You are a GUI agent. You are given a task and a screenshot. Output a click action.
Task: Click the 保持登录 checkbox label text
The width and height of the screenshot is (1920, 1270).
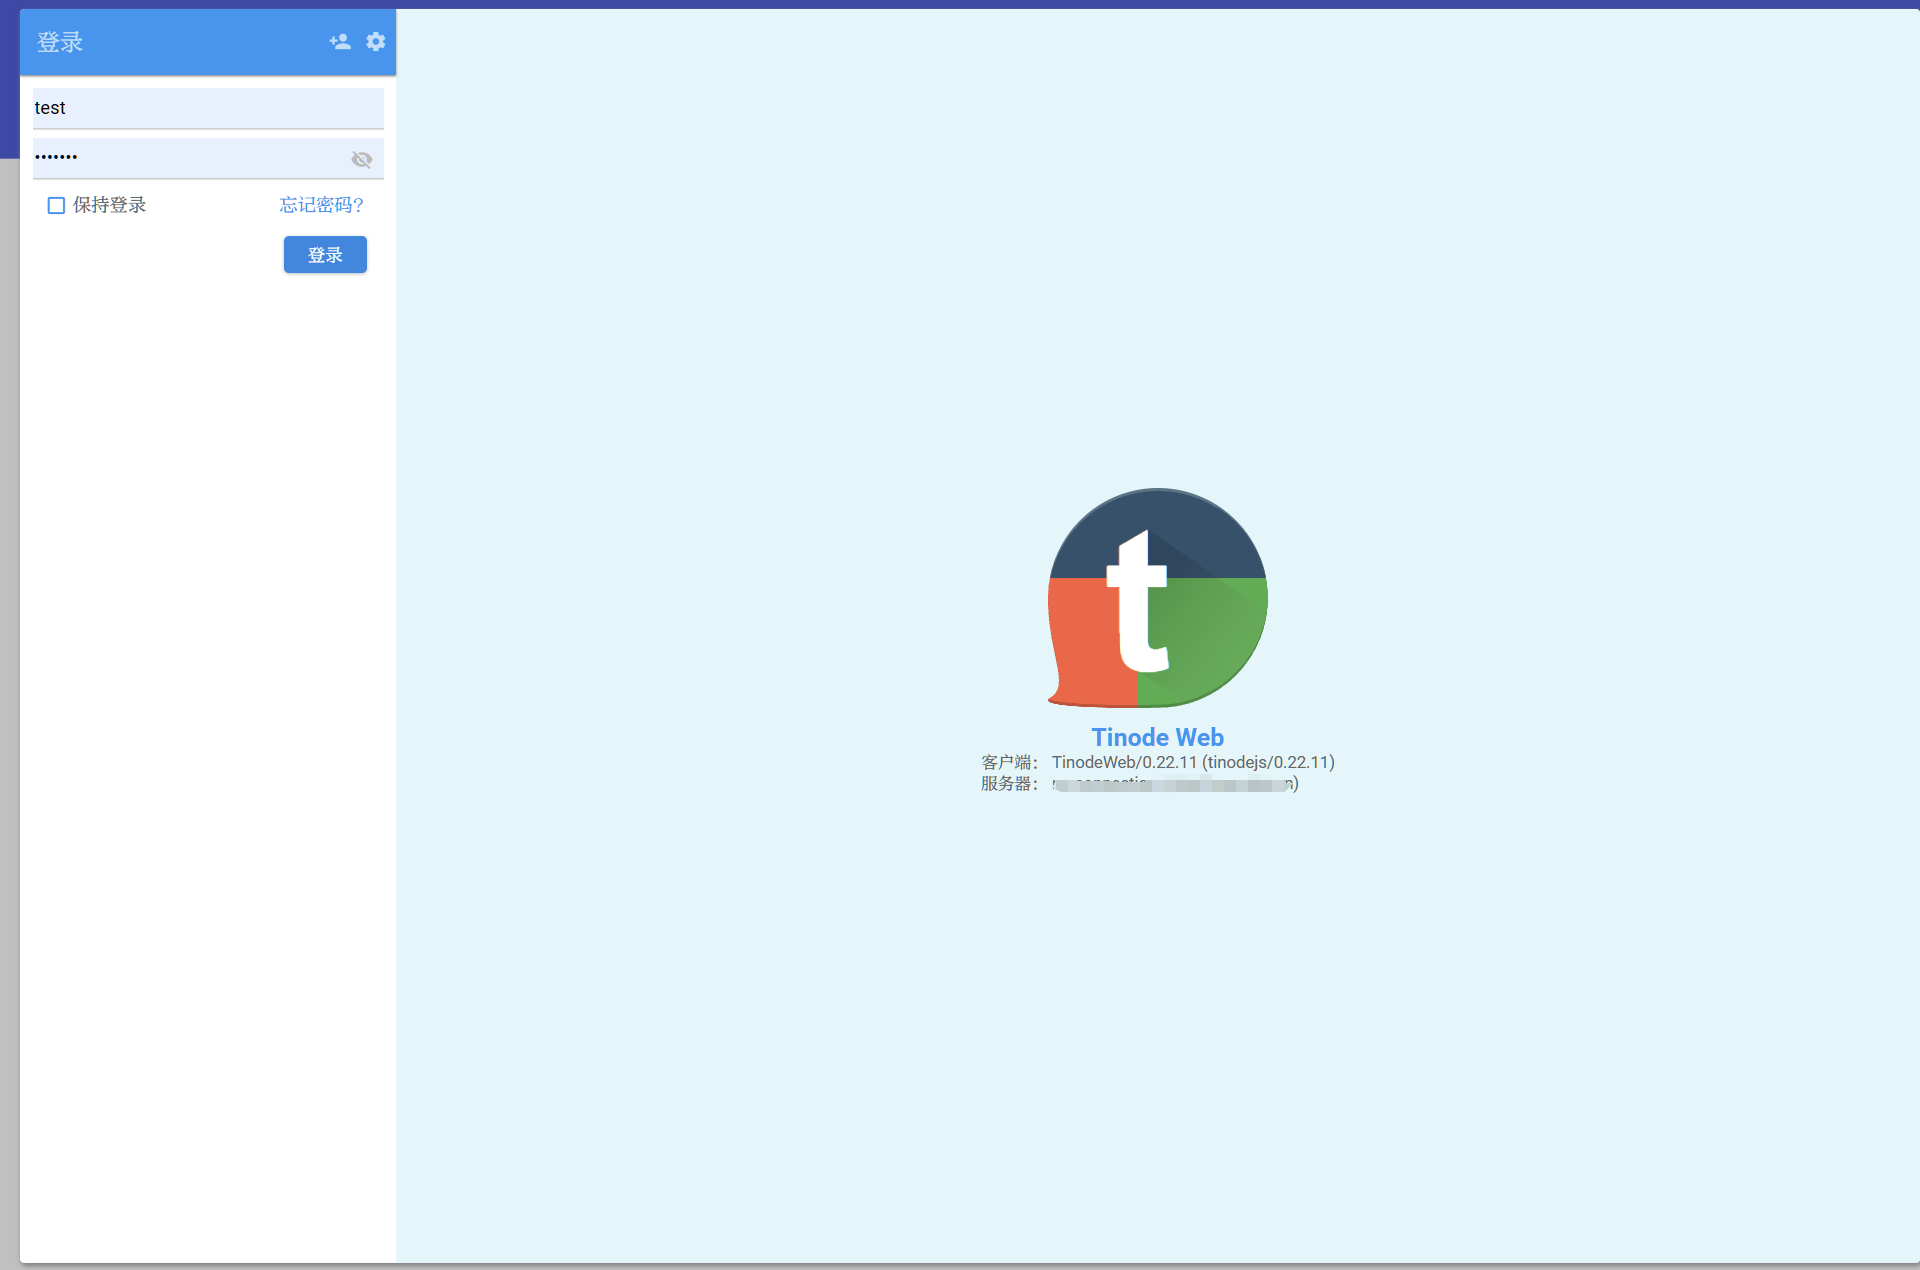110,205
